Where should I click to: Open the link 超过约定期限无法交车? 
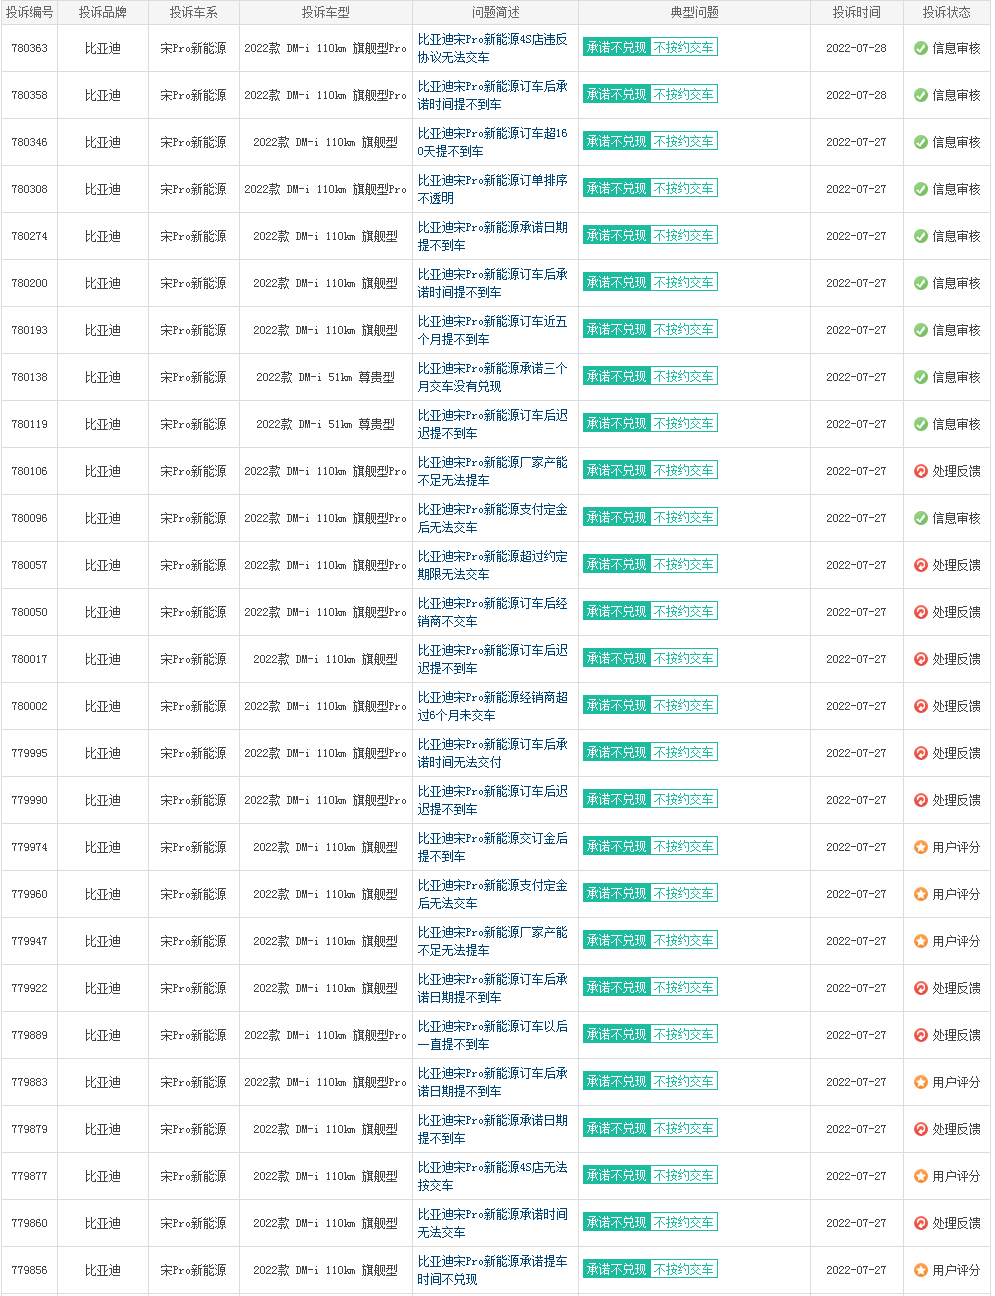coord(492,565)
